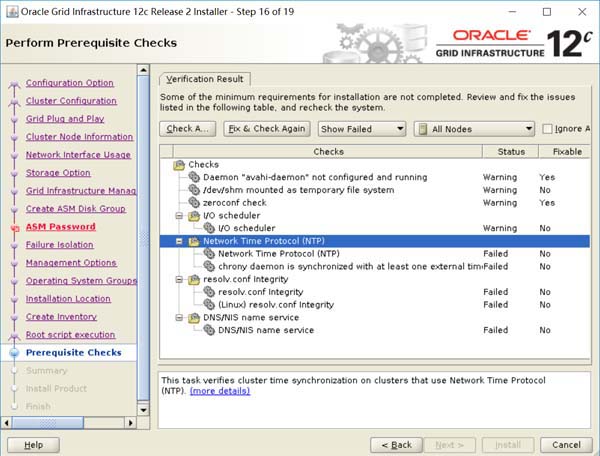Select Daemon "avahi-daemon" not configured row

[315, 177]
